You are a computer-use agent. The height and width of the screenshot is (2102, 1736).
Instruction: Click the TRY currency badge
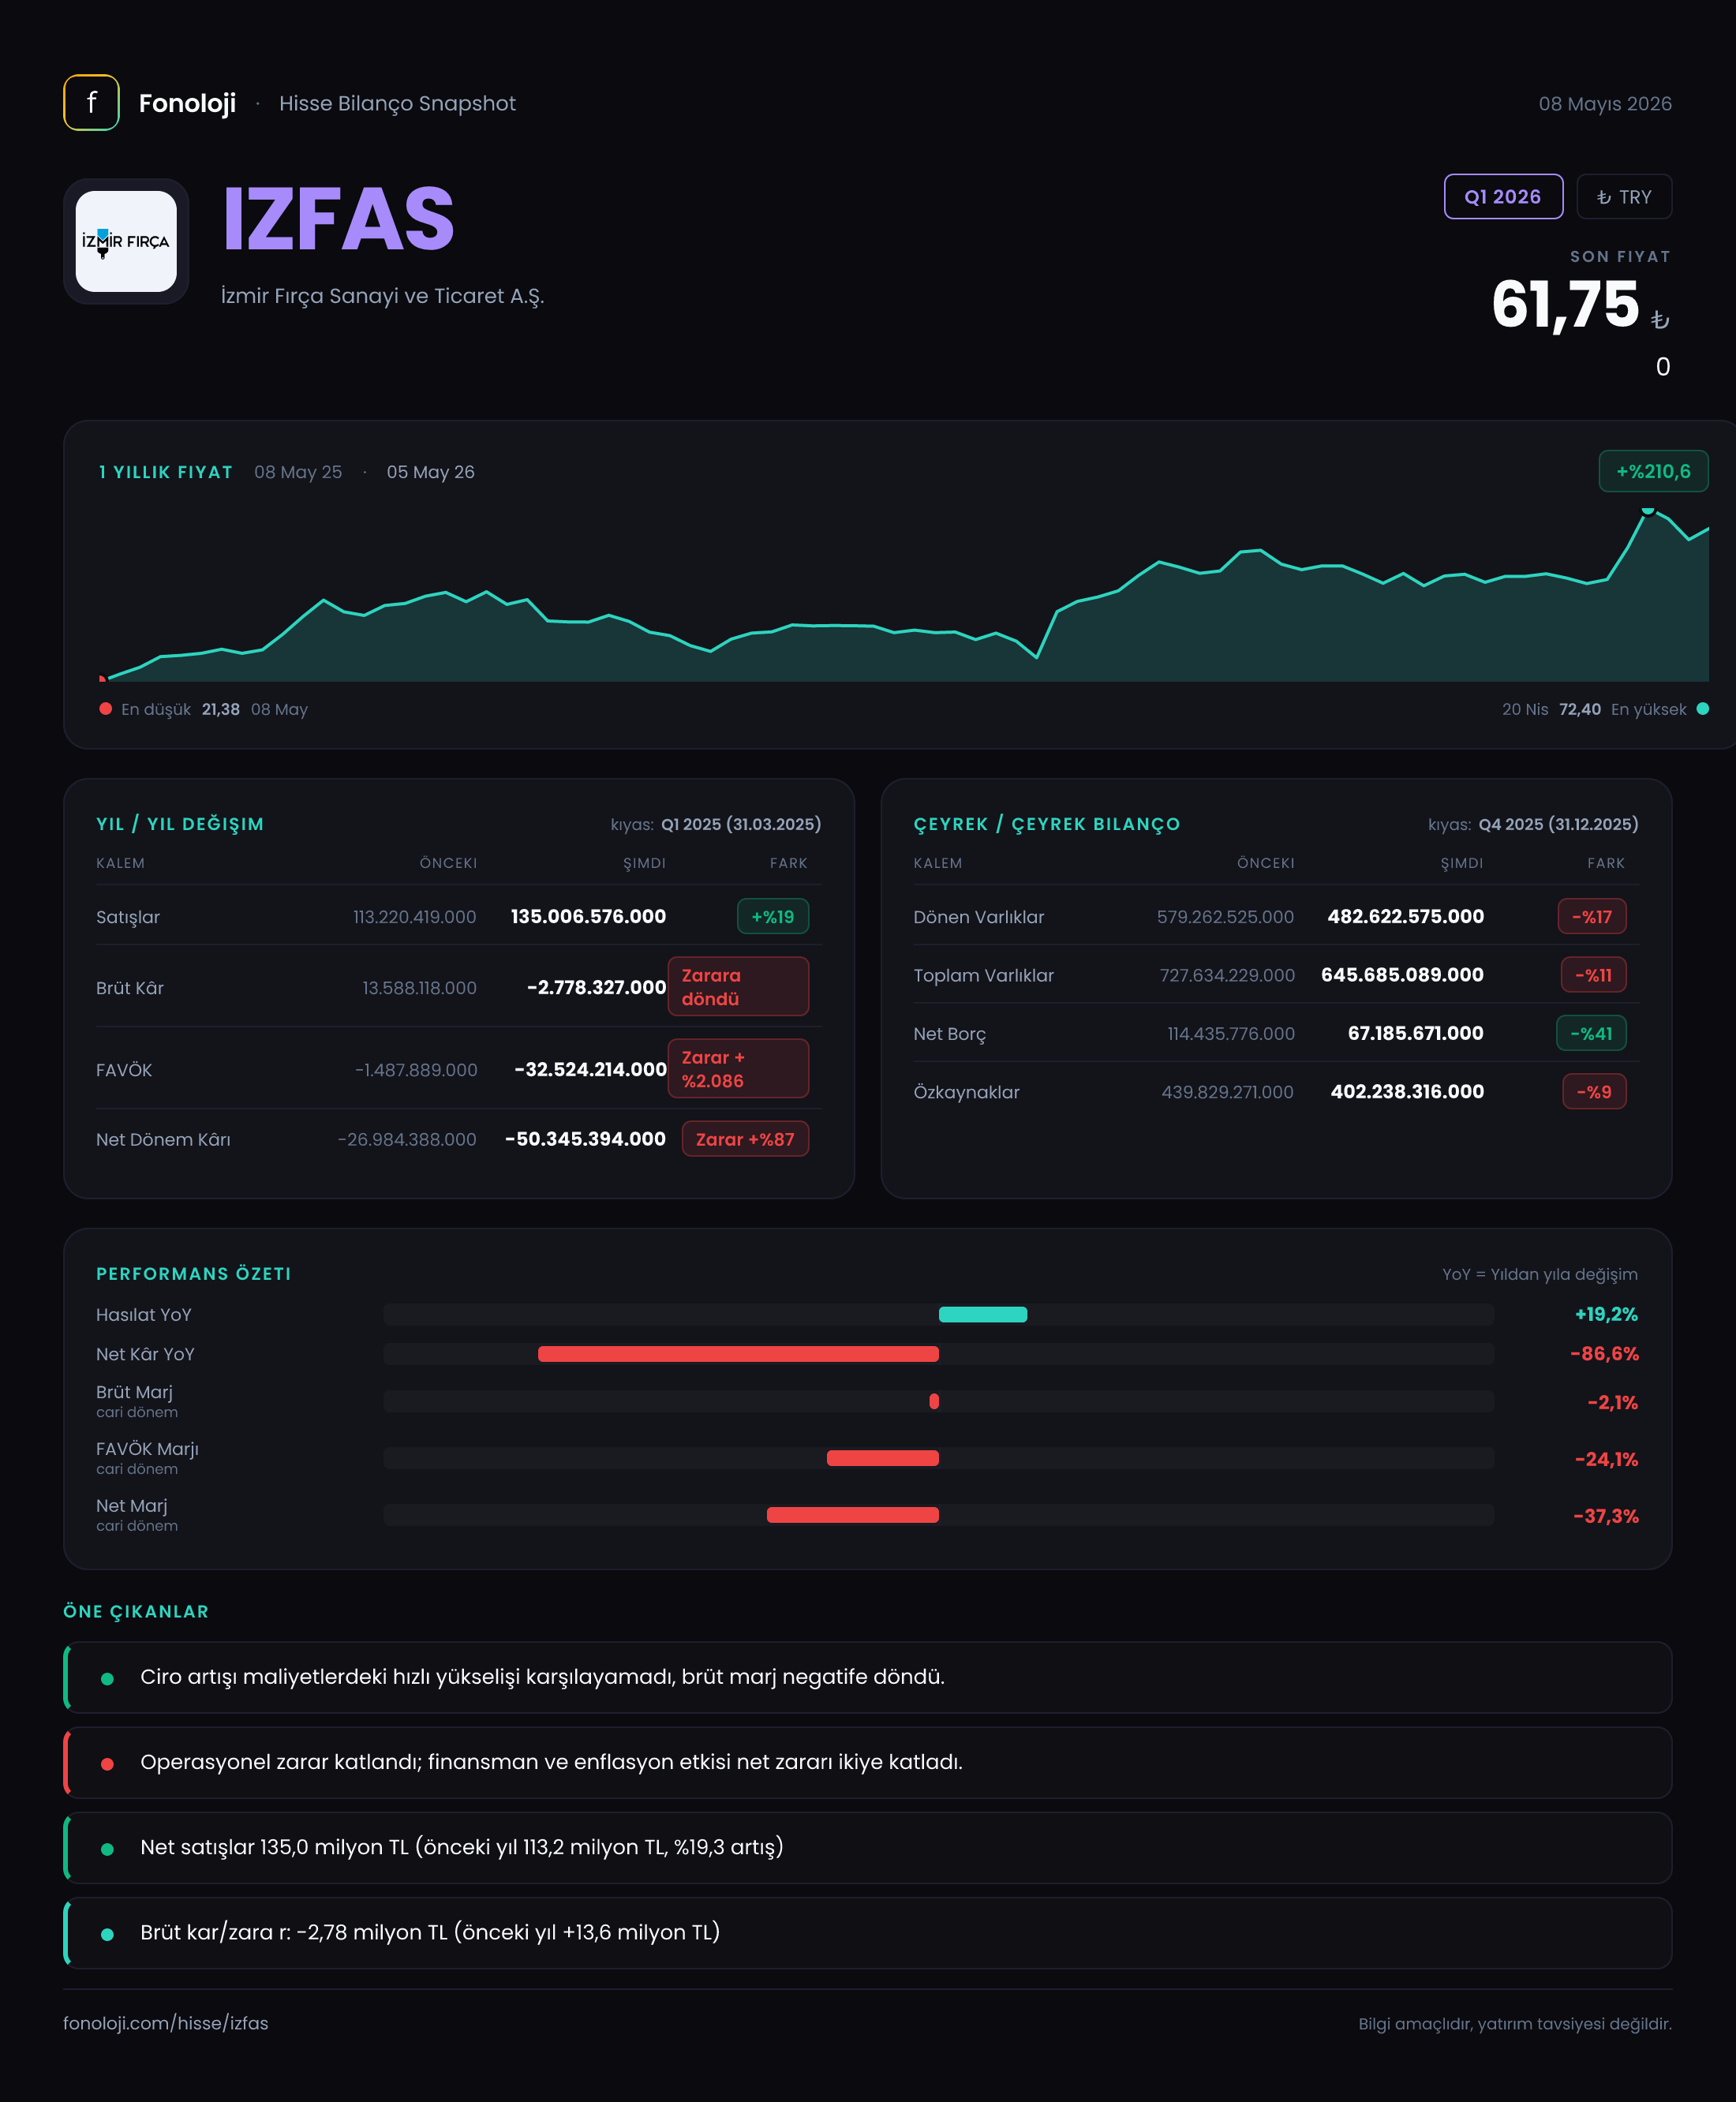click(1624, 196)
